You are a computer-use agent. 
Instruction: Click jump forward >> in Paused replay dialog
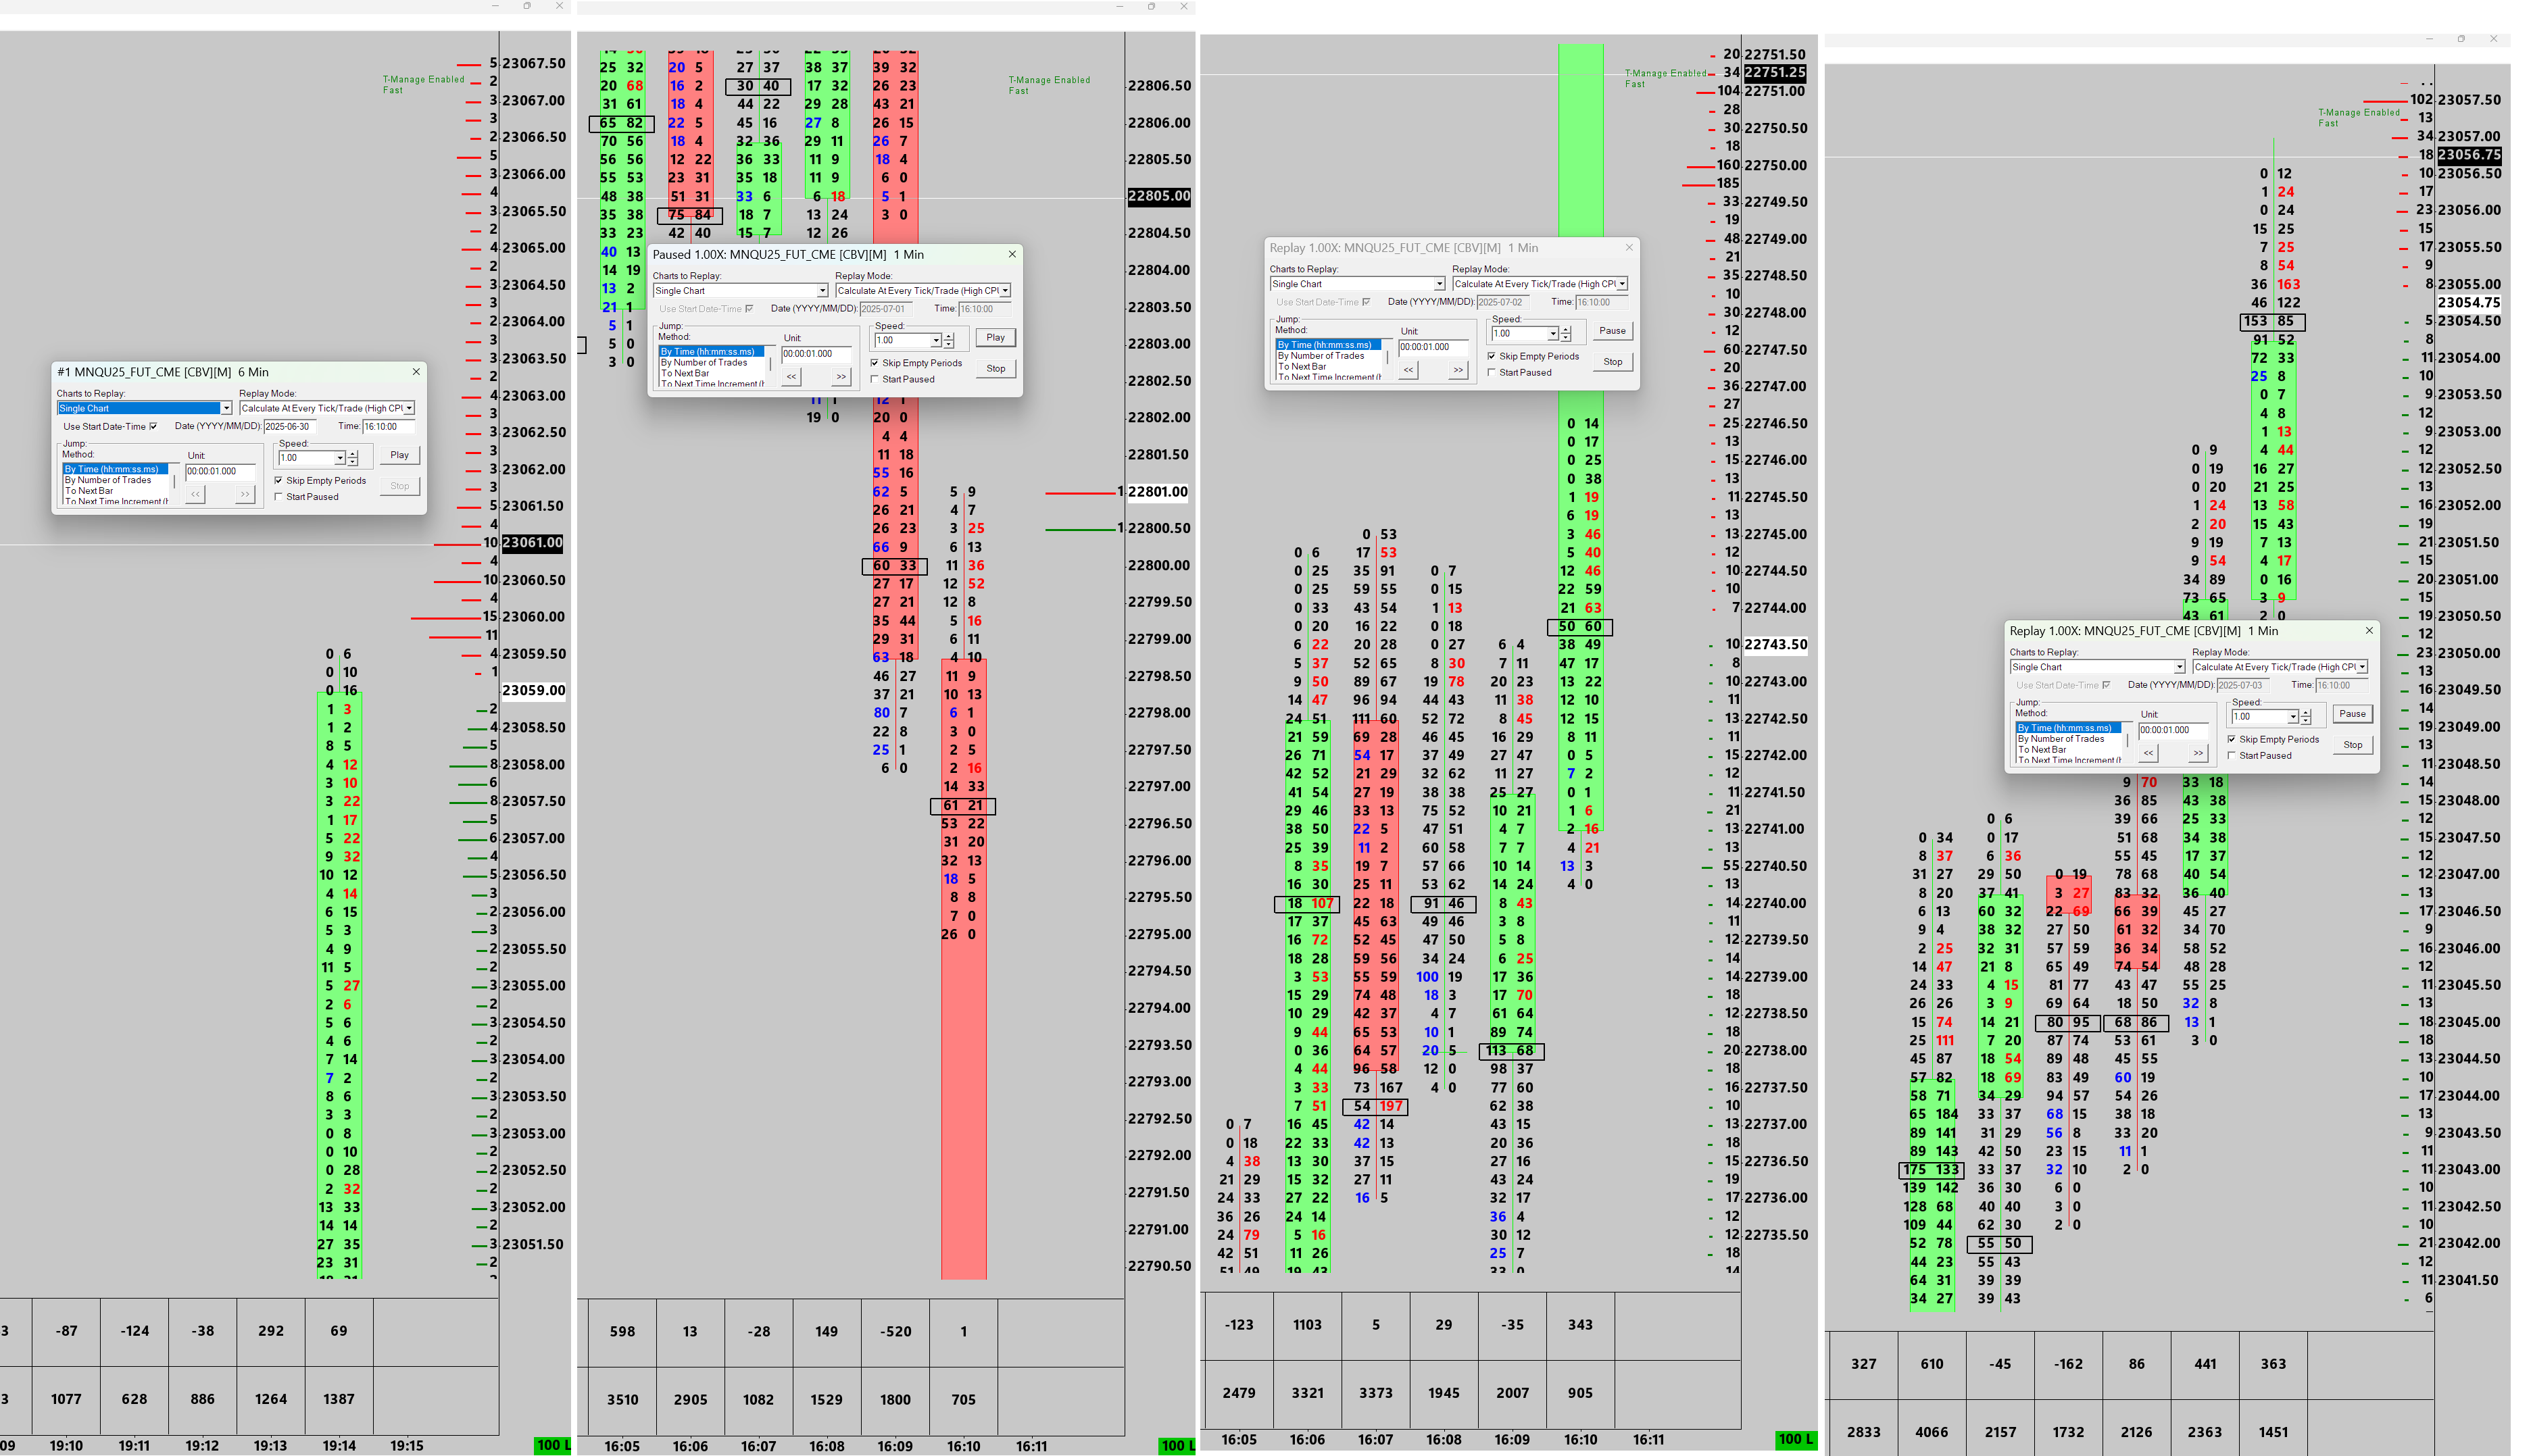click(841, 377)
